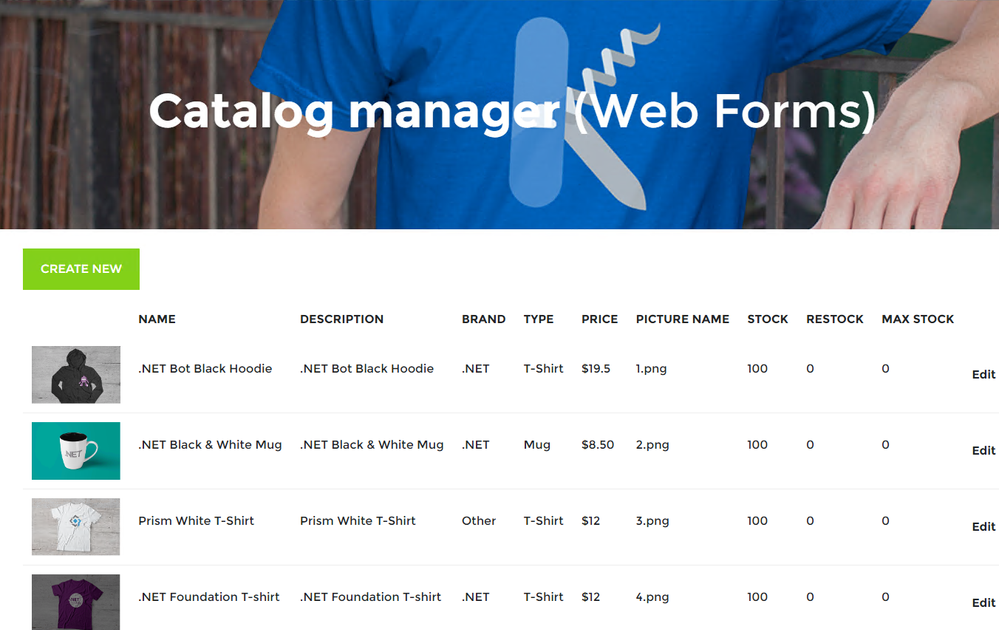Click the 'Mug' type cell
The width and height of the screenshot is (999, 630).
[537, 445]
